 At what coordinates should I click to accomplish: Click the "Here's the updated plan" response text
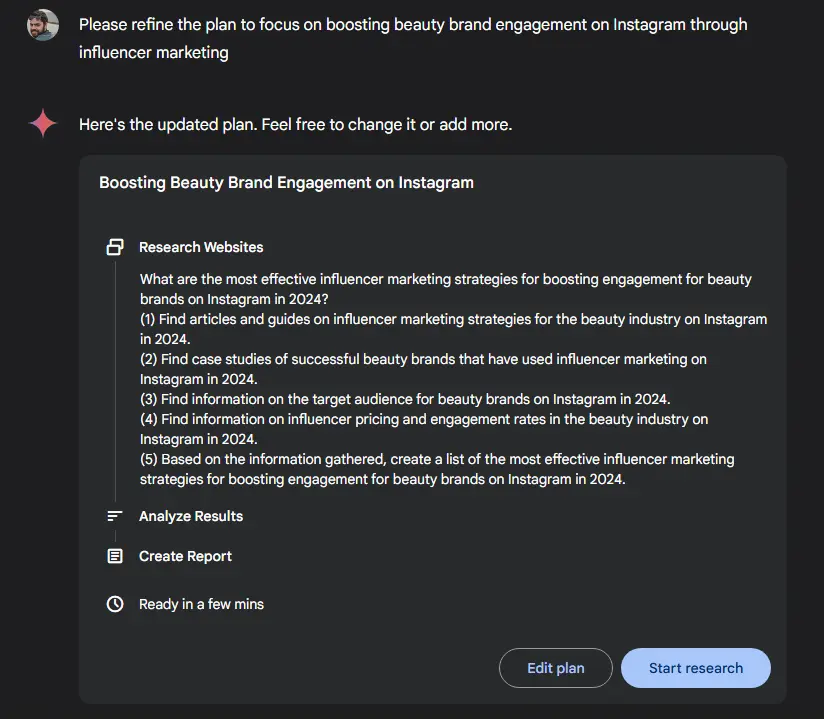click(x=295, y=125)
